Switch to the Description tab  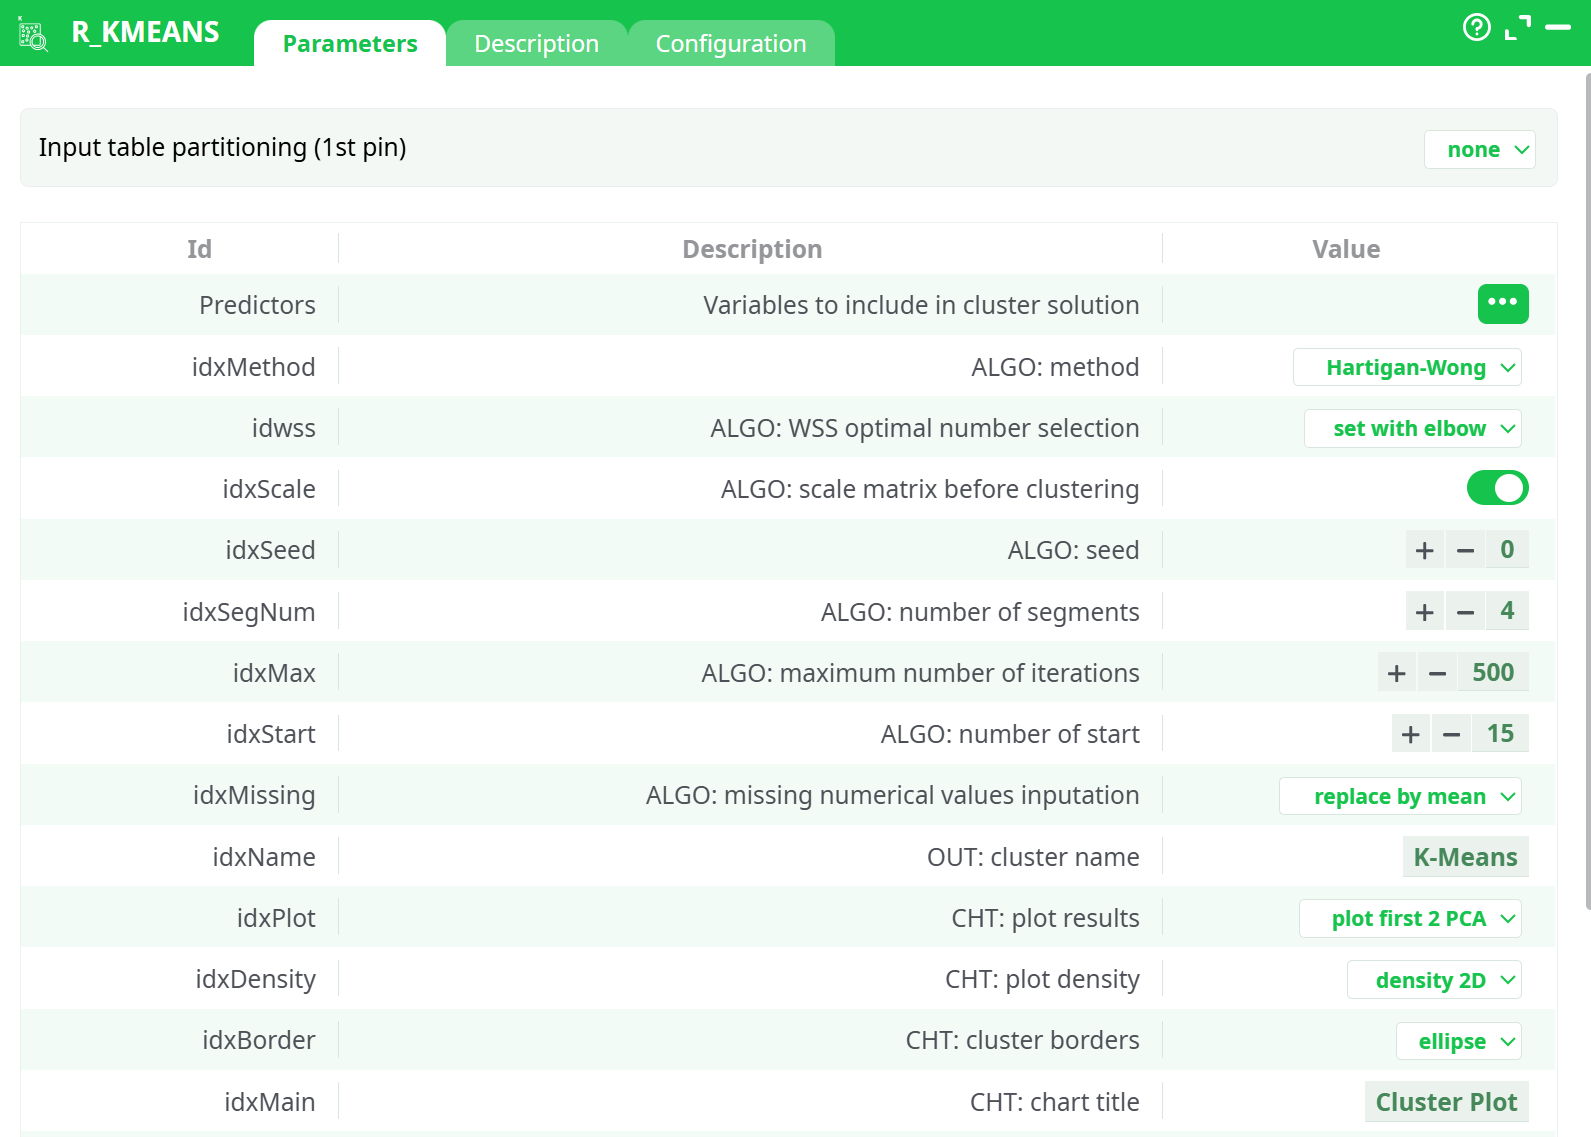[x=536, y=44]
